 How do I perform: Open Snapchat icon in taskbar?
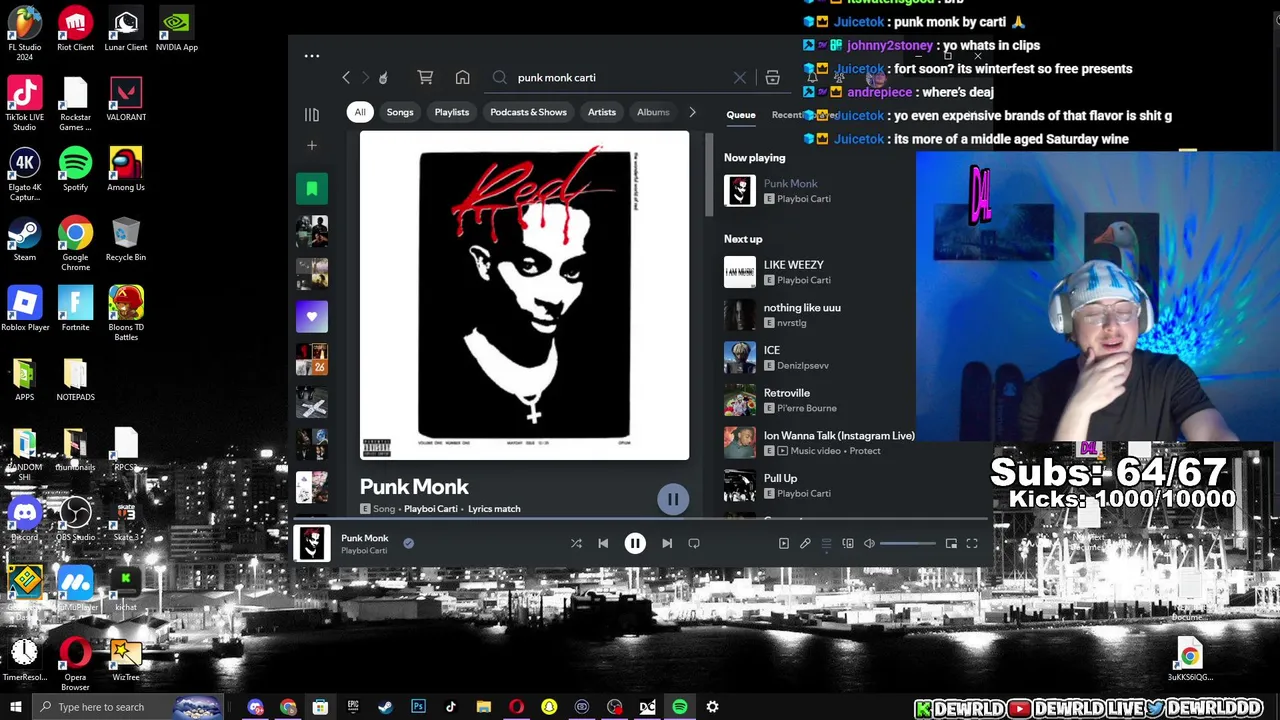(549, 707)
